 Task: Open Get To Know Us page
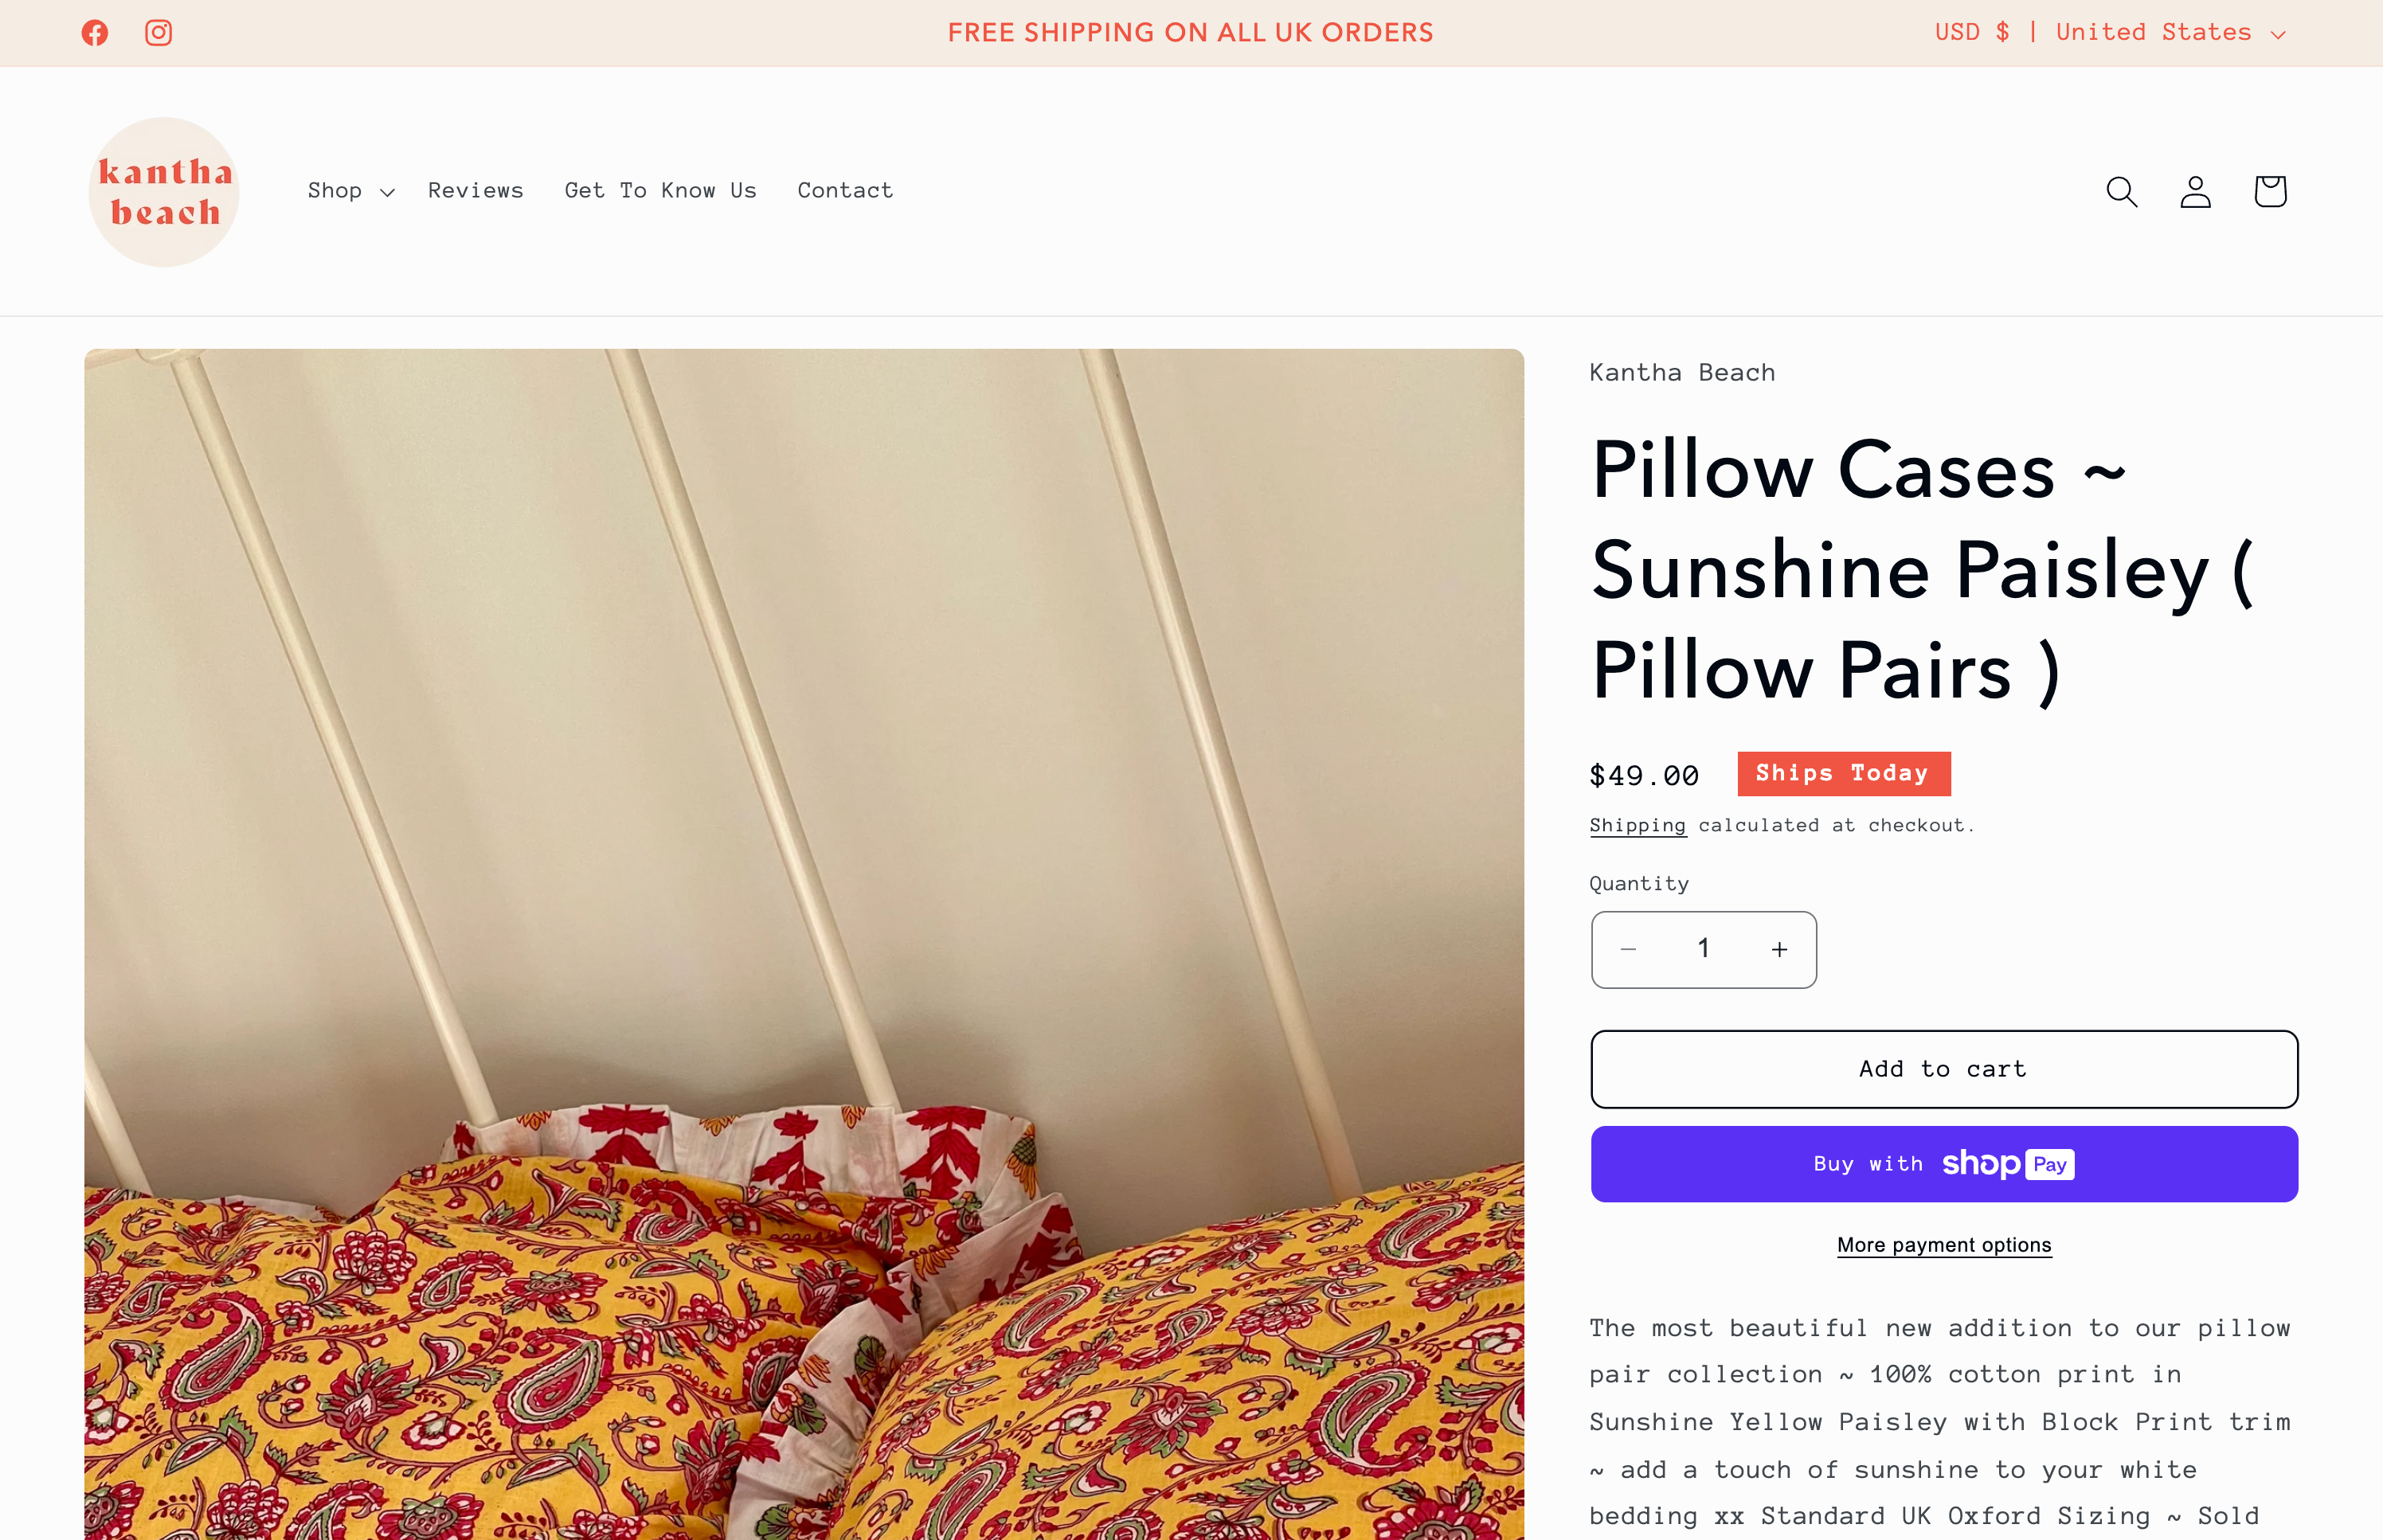661,191
